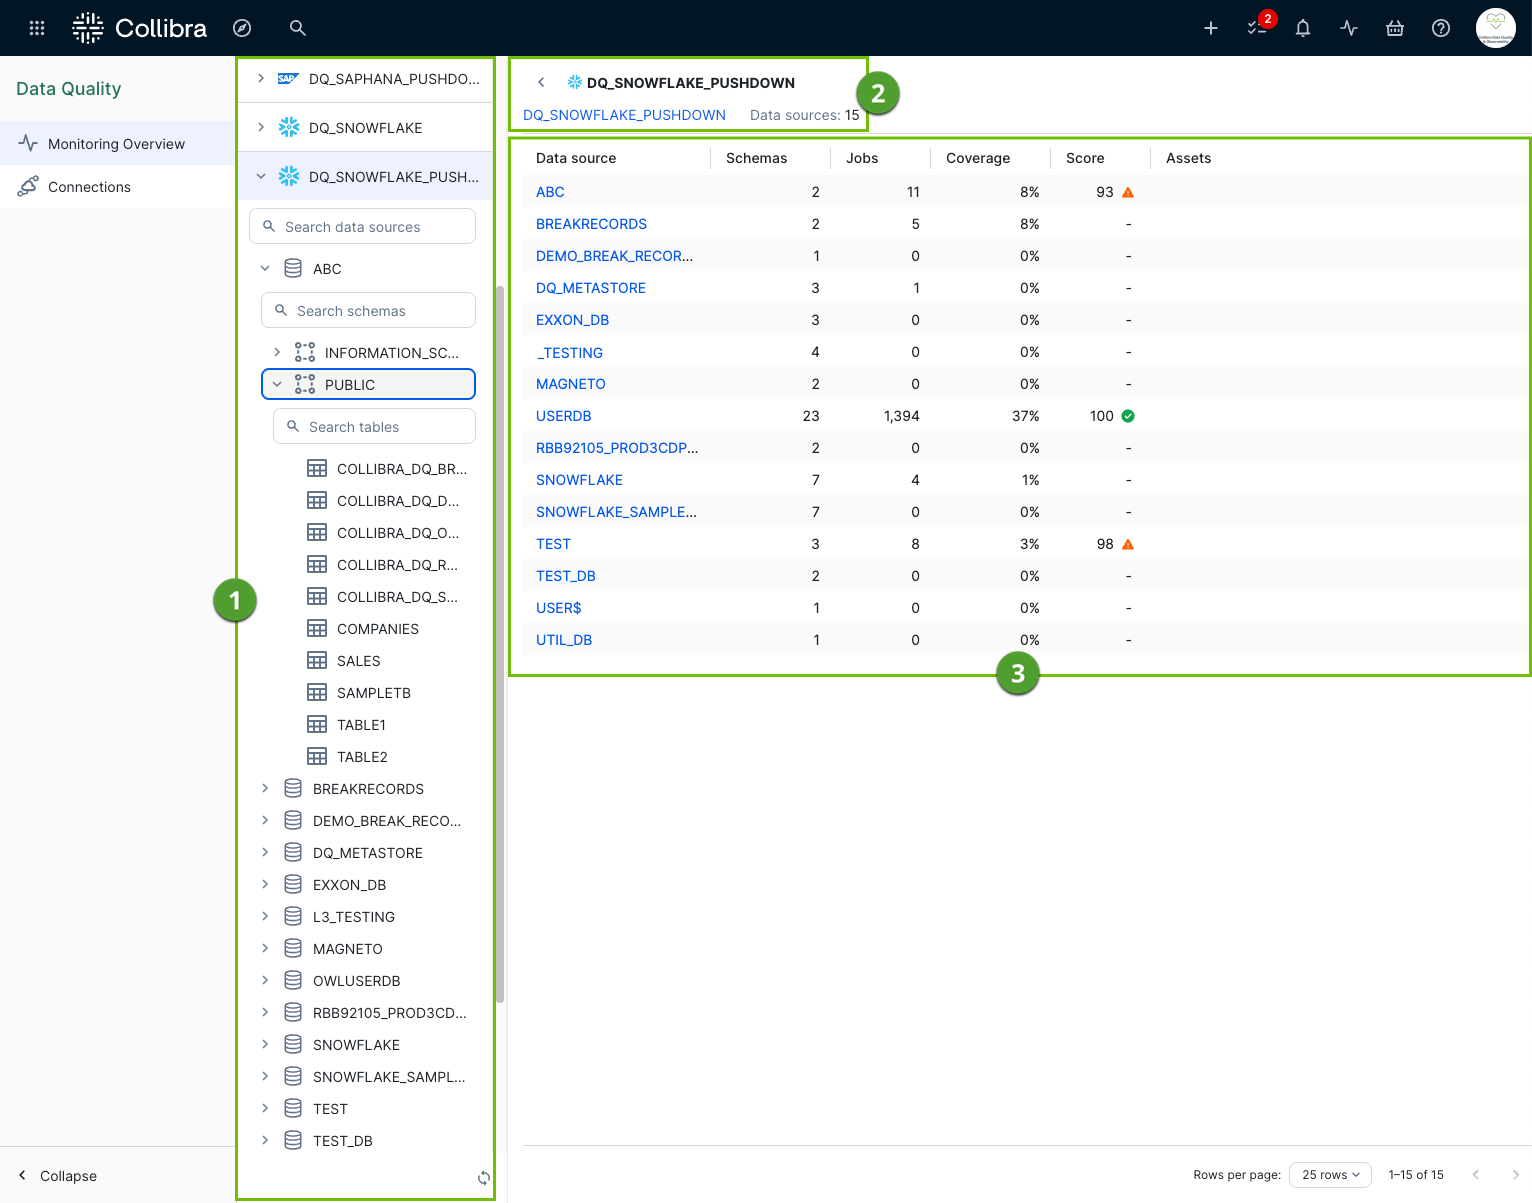Image resolution: width=1532 pixels, height=1203 pixels.
Task: Click the Search tables input field
Action: coord(374,426)
